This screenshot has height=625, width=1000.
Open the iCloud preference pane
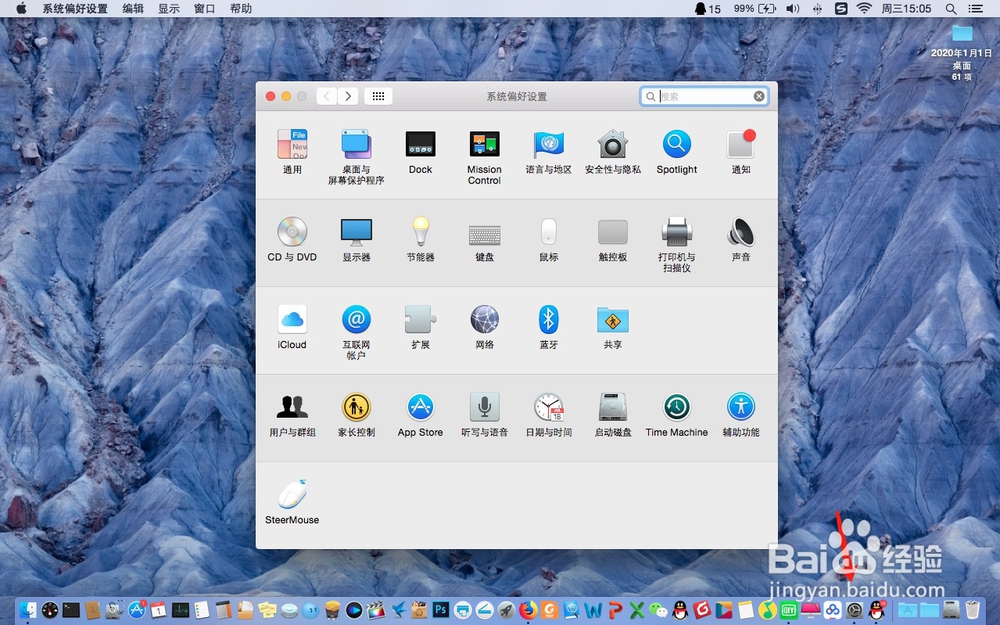click(292, 327)
